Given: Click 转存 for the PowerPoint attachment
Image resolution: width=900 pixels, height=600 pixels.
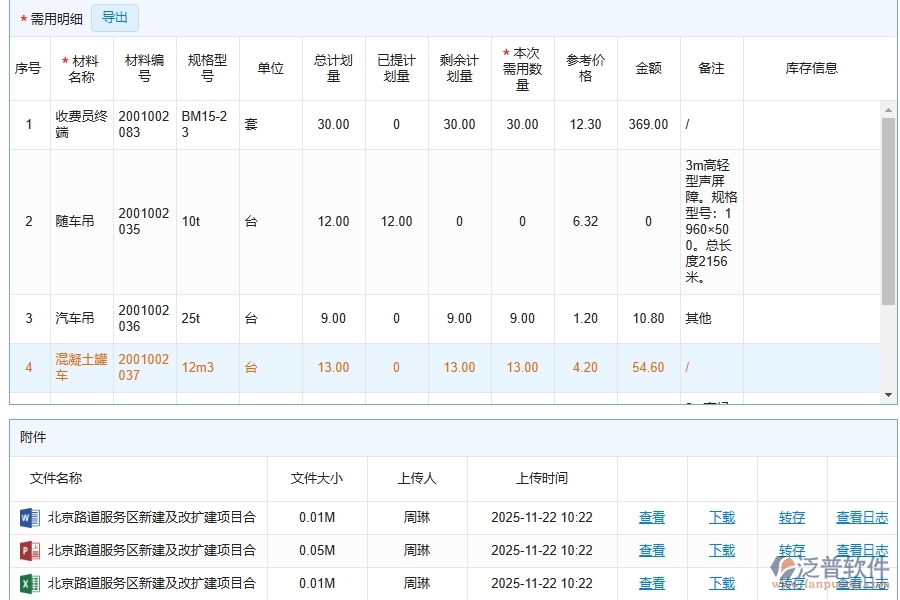Looking at the screenshot, I should (792, 551).
